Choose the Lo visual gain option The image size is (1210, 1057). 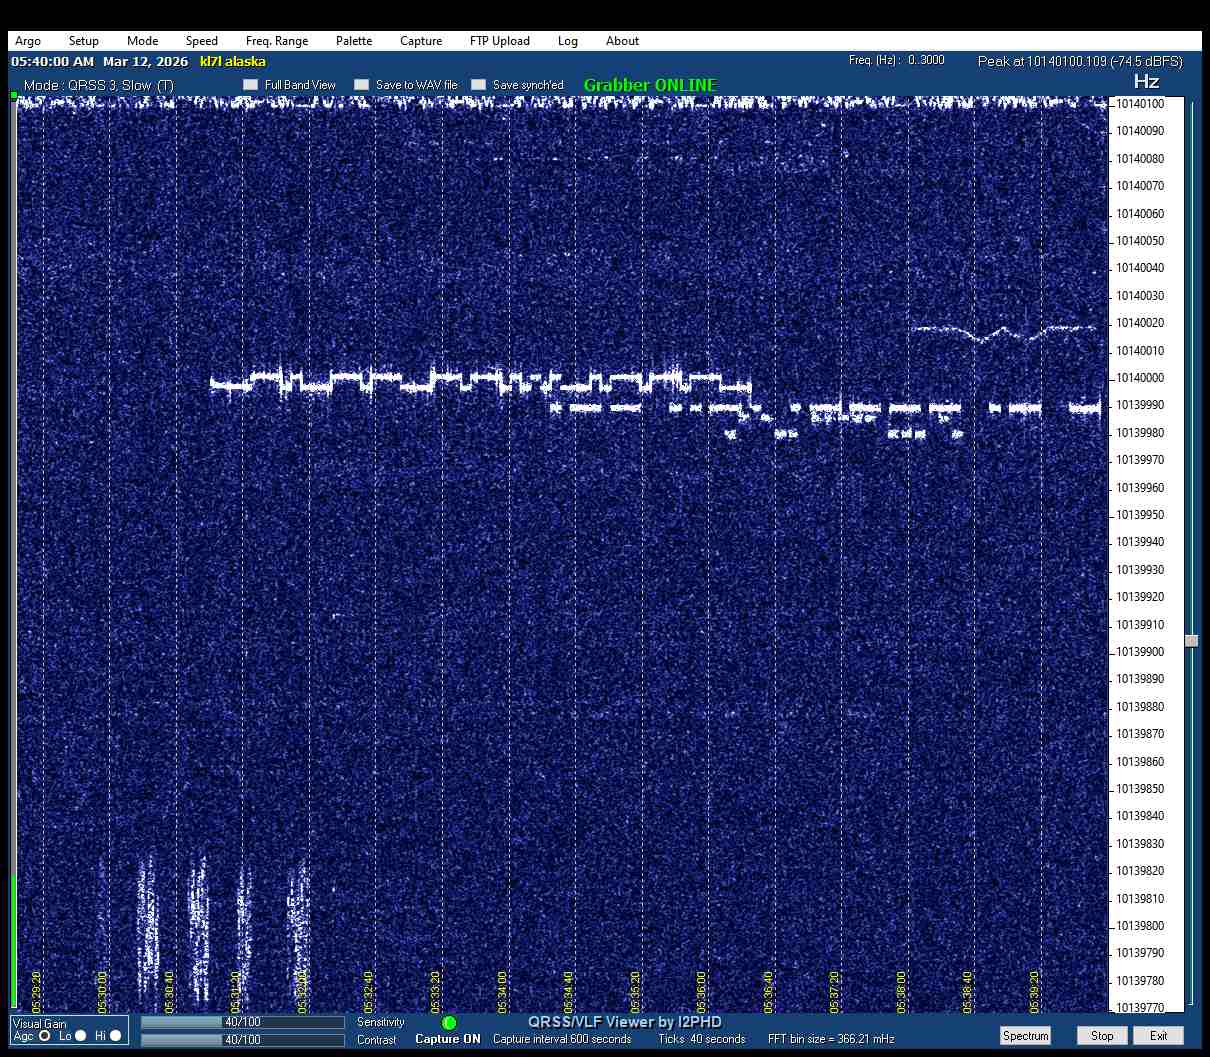(81, 1036)
